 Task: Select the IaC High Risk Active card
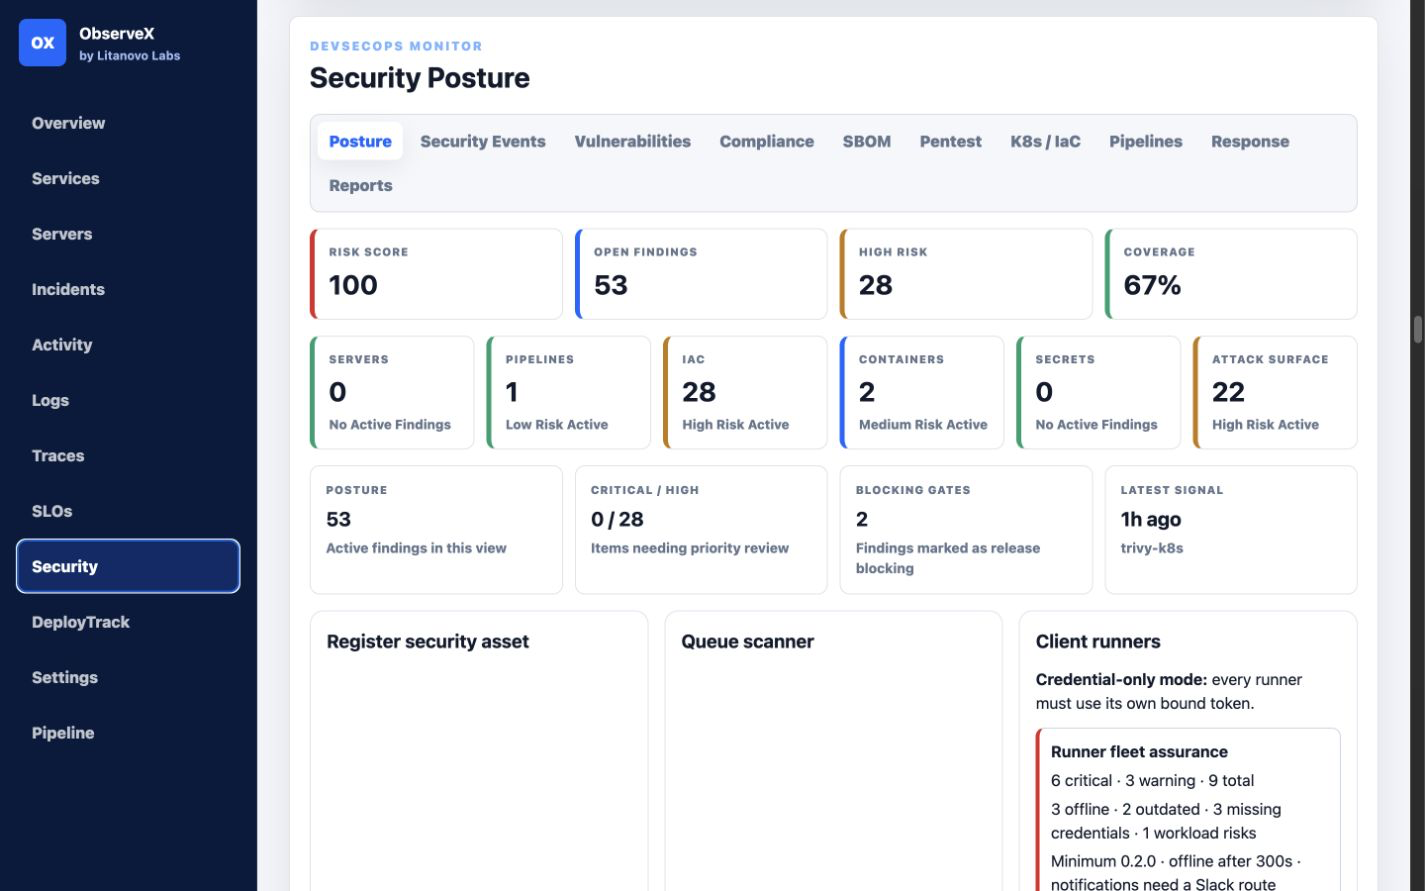745,392
